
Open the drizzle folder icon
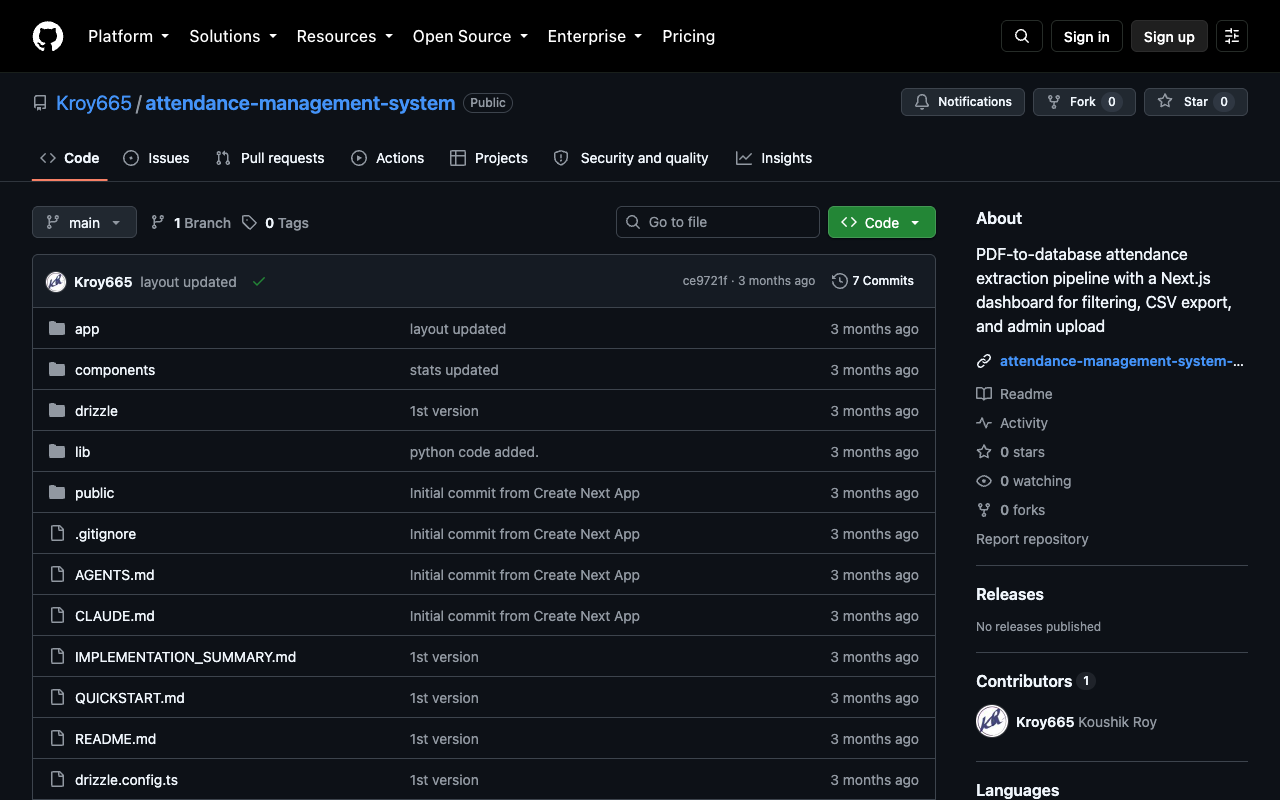(x=57, y=411)
